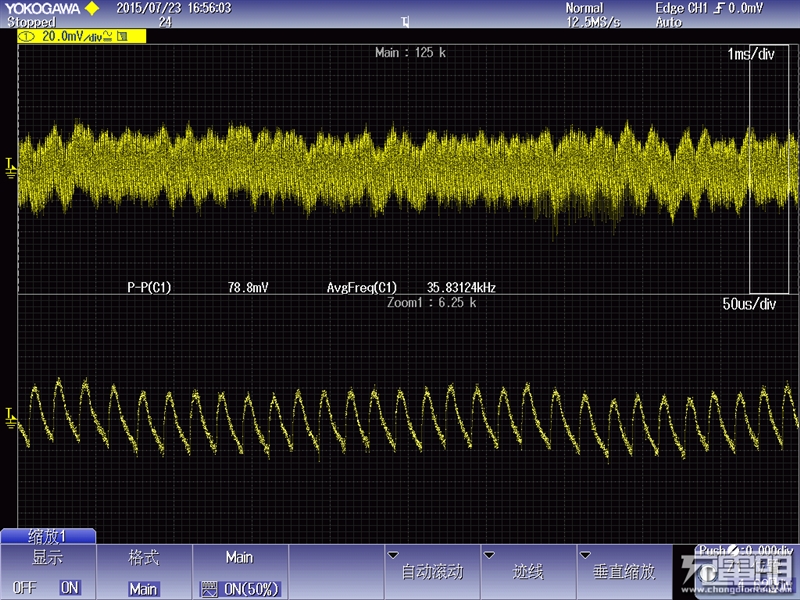Click the Auto trigger mode text

tap(669, 22)
